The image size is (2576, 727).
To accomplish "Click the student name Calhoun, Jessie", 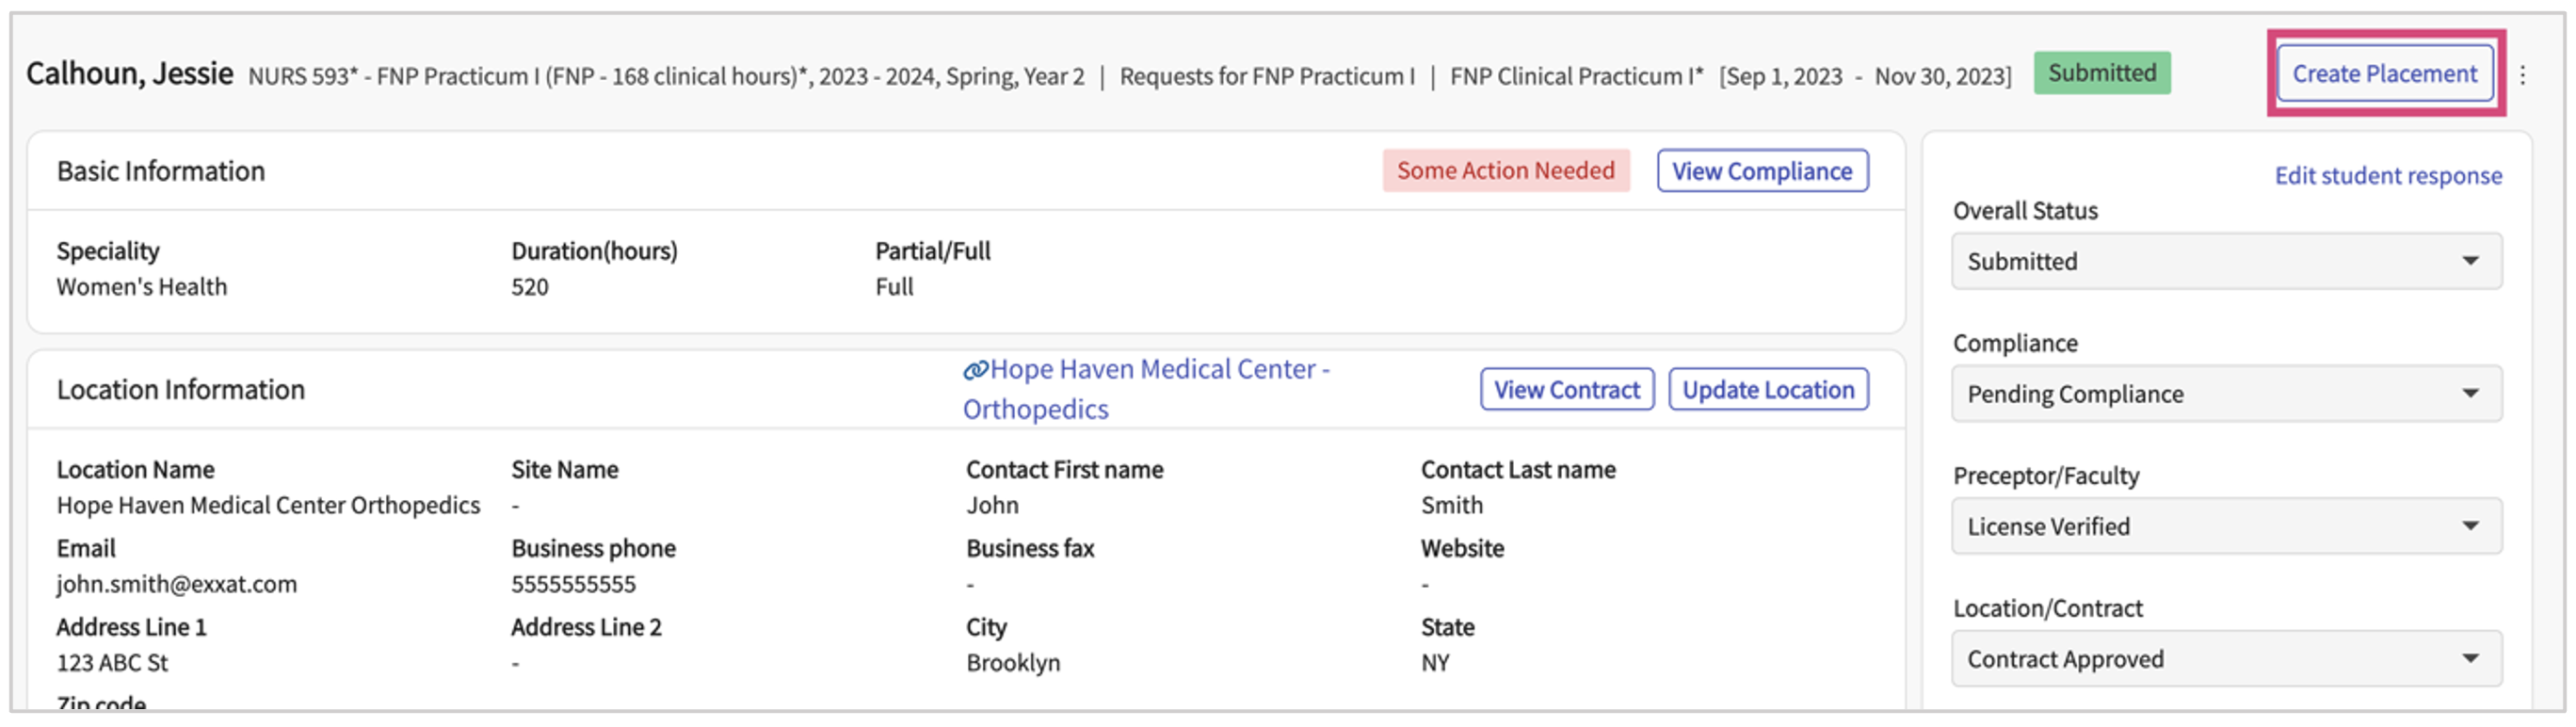I will [130, 74].
